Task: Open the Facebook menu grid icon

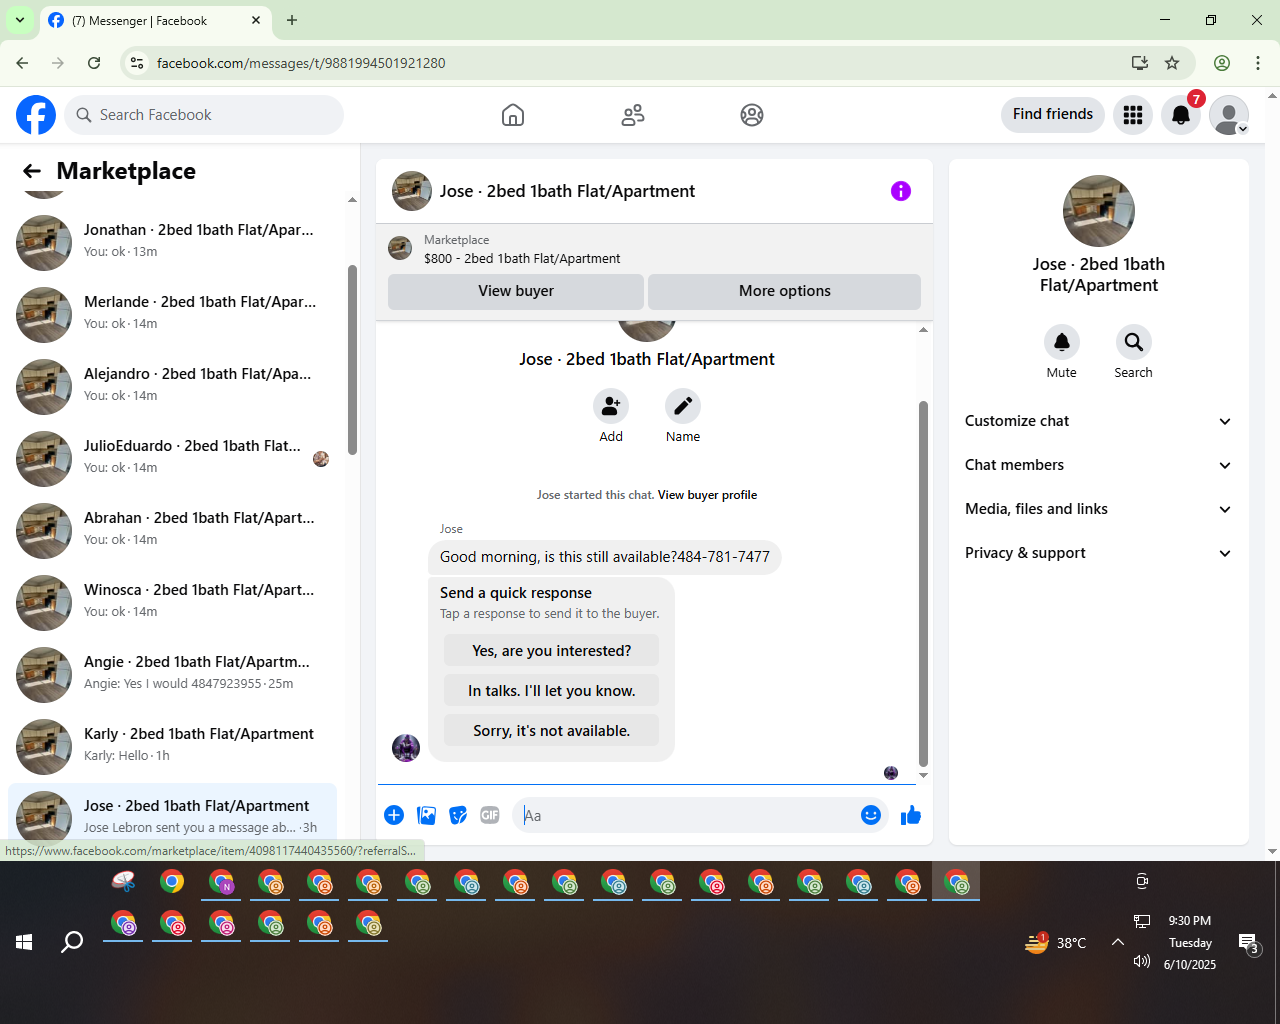Action: coord(1133,115)
